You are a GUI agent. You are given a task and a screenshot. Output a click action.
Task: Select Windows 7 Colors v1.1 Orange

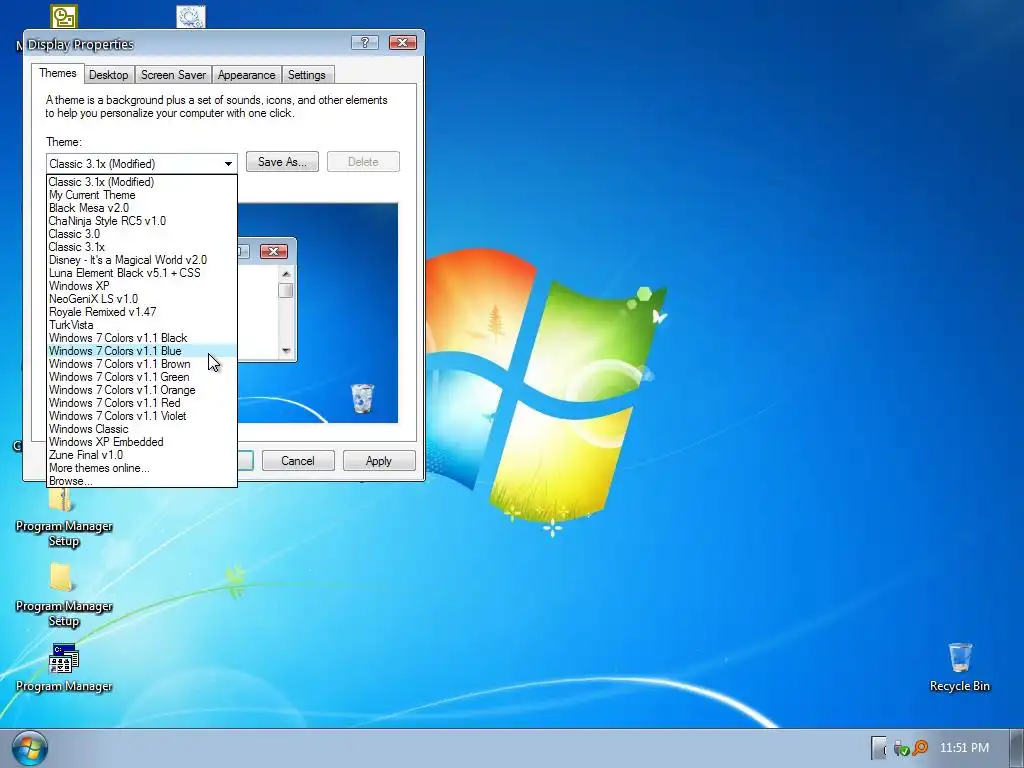[142, 390]
